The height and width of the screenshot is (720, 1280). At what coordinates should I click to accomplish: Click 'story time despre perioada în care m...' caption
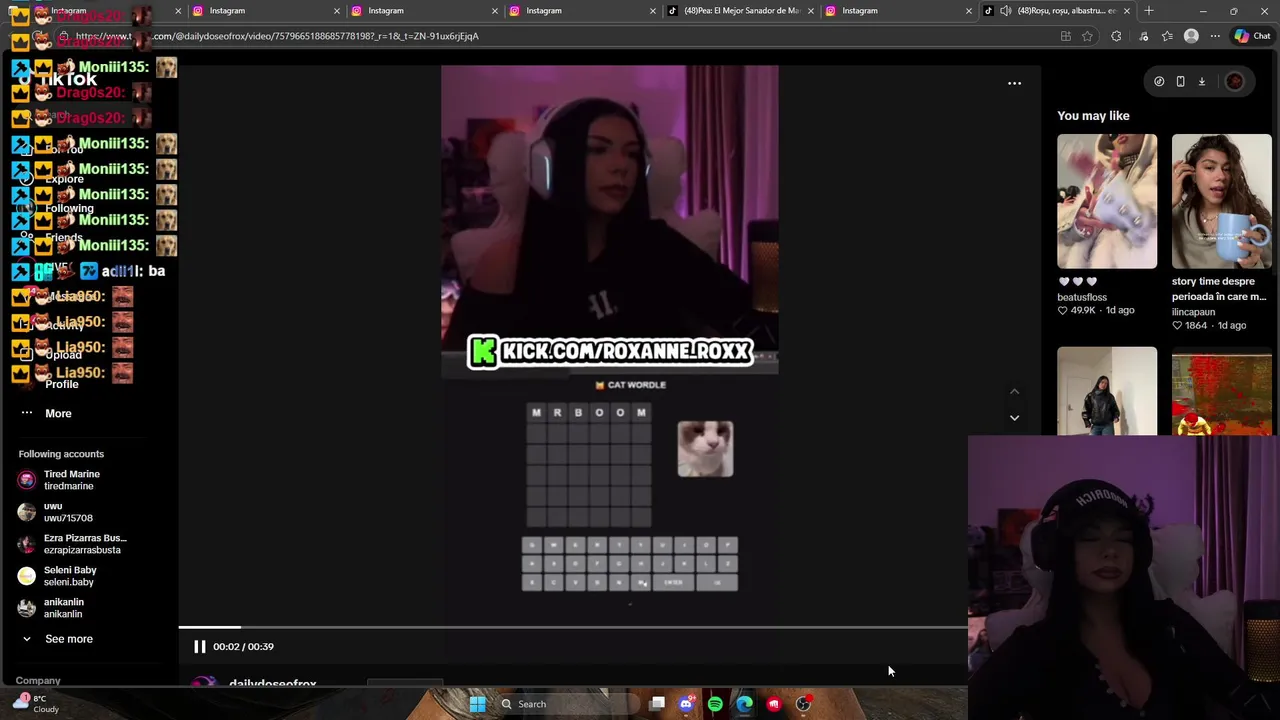tap(1219, 289)
